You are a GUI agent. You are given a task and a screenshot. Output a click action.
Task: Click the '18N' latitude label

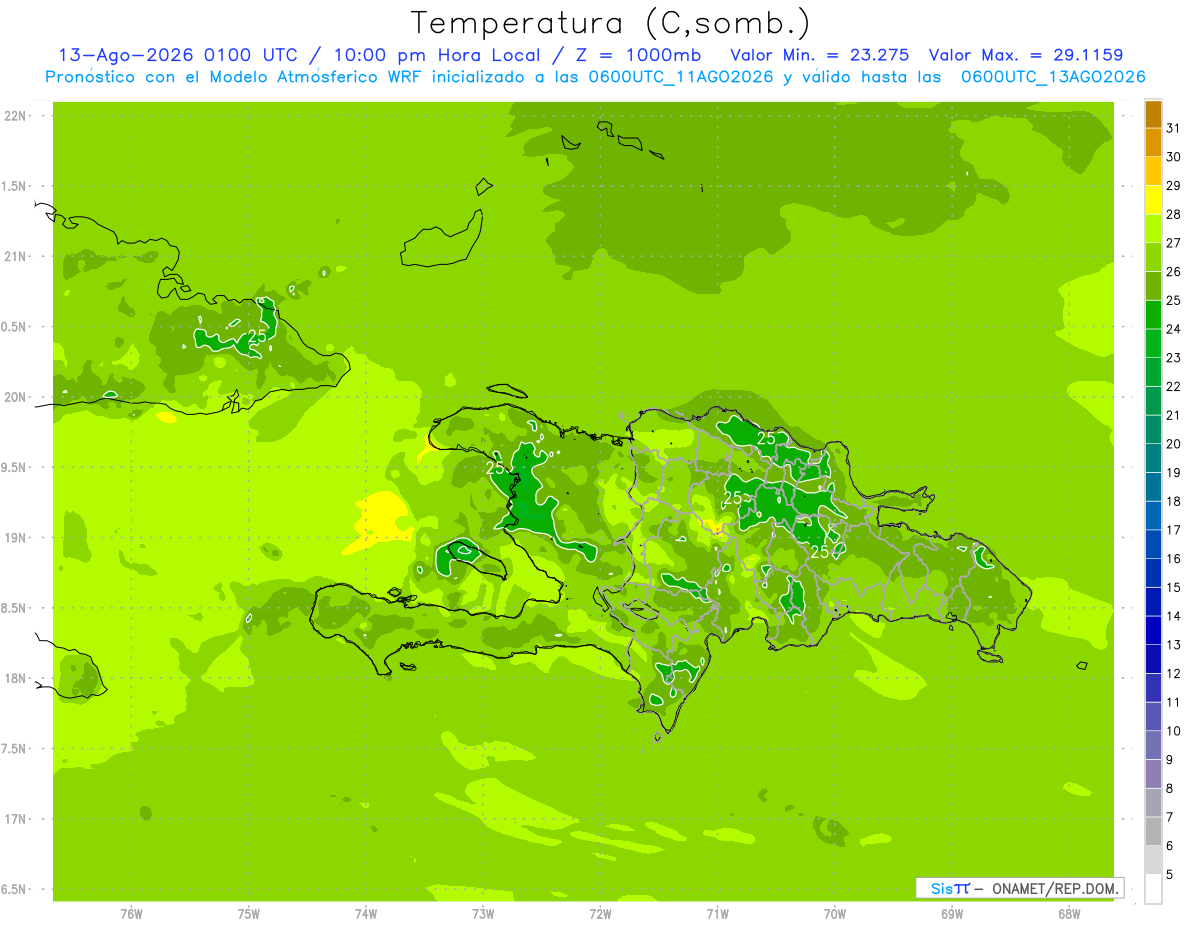(x=15, y=678)
